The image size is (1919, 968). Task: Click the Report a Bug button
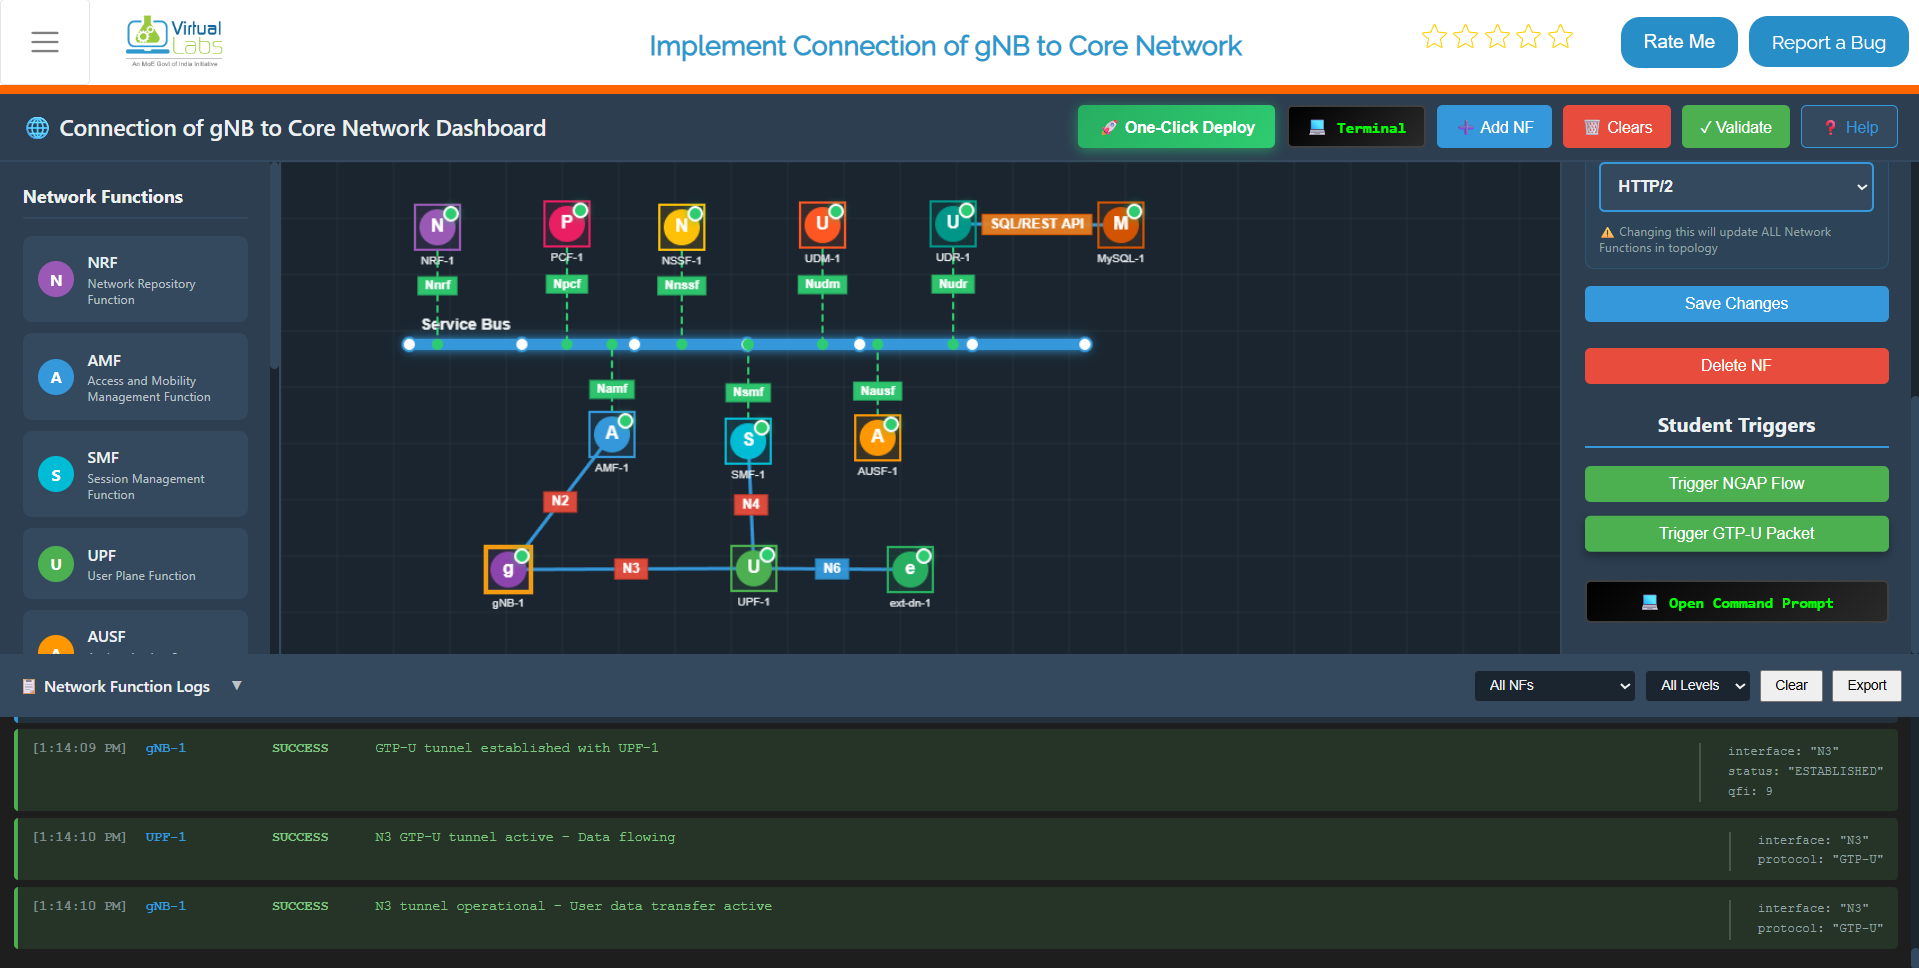(1828, 42)
